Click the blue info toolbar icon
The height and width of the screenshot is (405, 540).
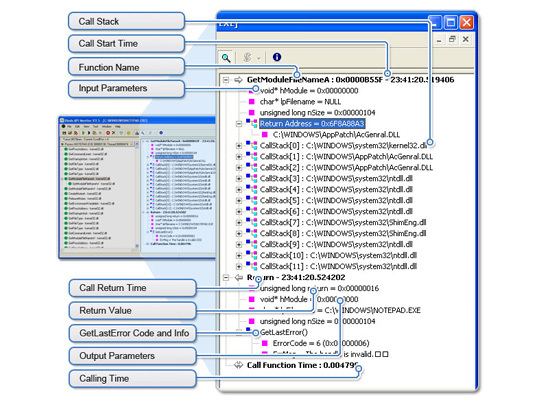(x=277, y=57)
